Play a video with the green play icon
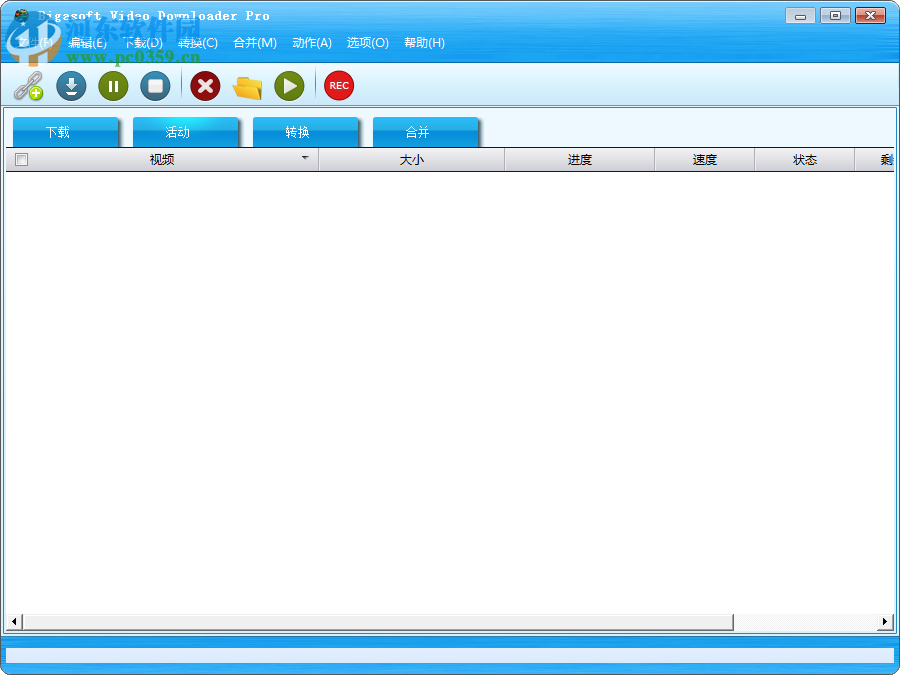 click(288, 86)
